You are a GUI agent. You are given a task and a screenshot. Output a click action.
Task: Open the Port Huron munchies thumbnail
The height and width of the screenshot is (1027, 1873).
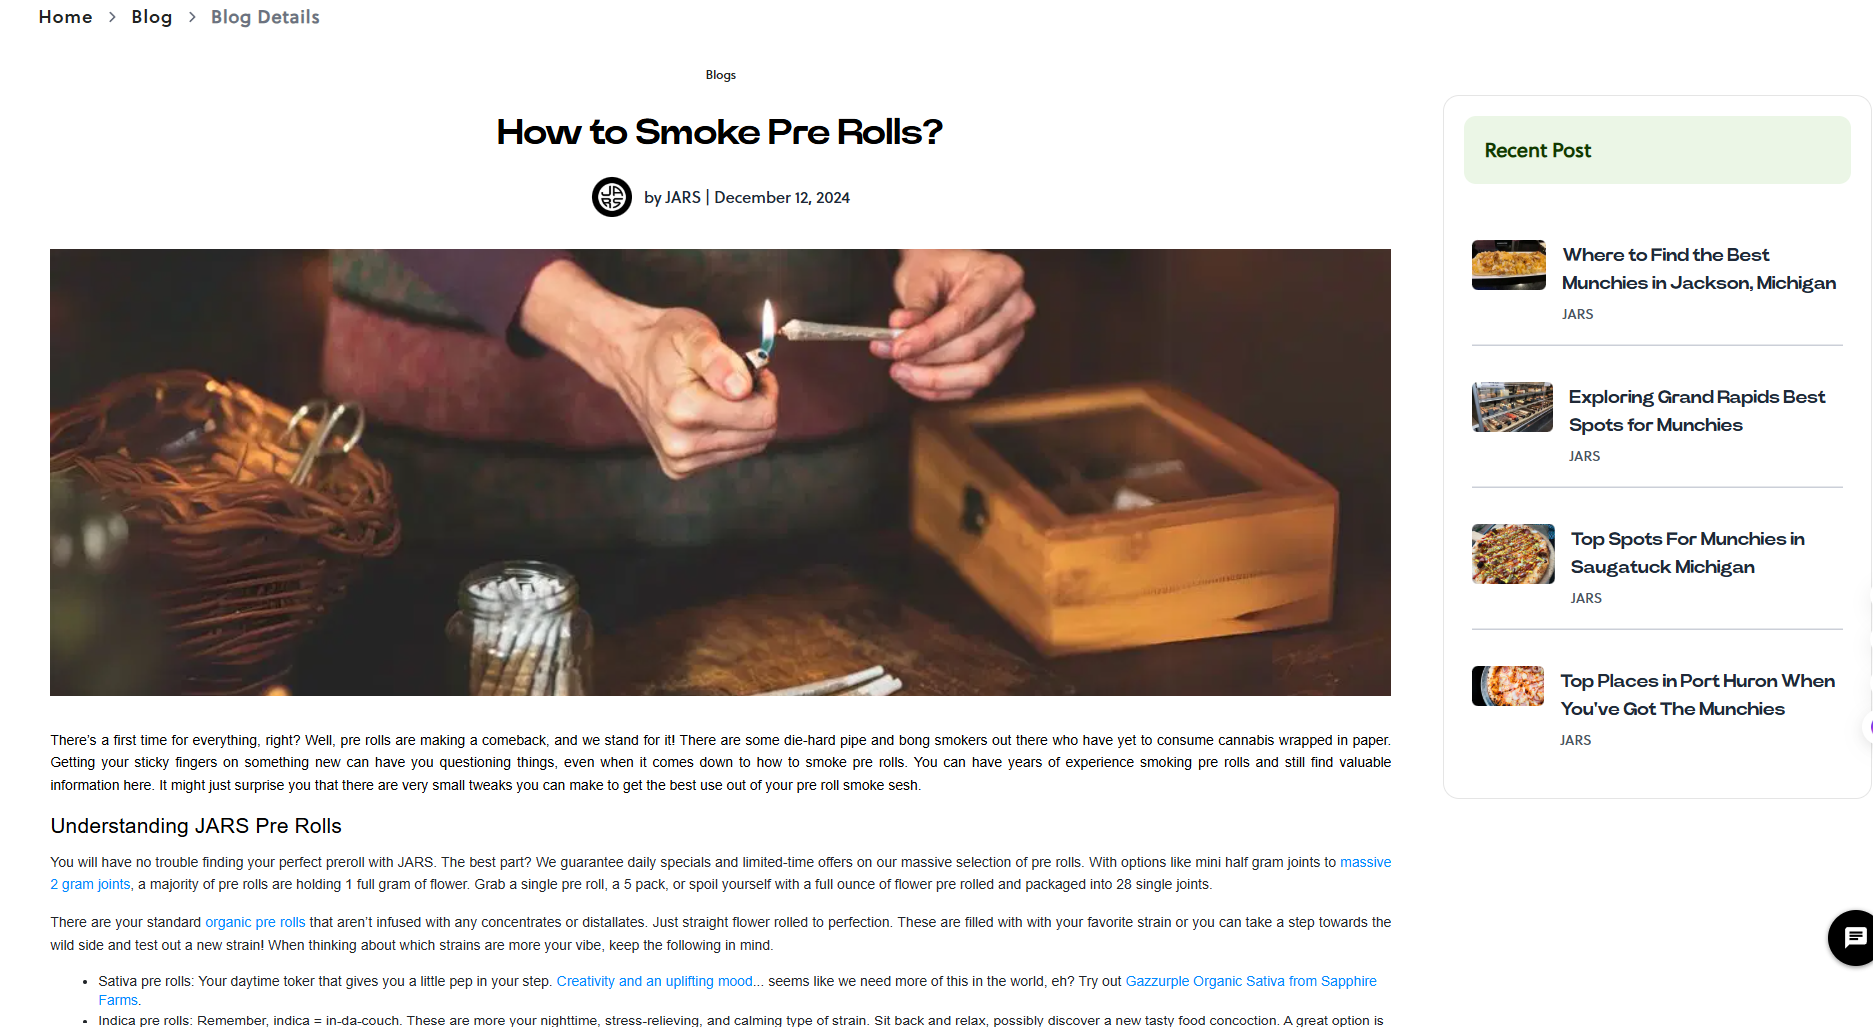[x=1508, y=686]
